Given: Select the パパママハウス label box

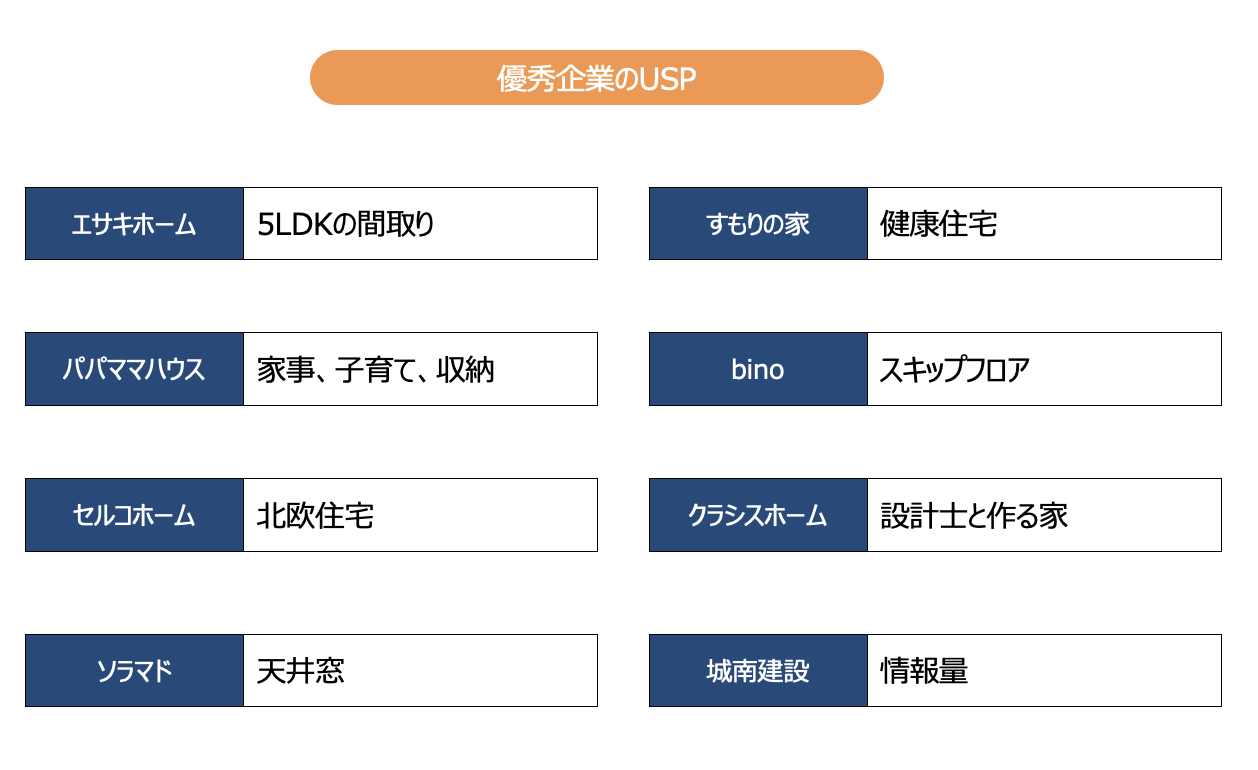Looking at the screenshot, I should pos(134,370).
